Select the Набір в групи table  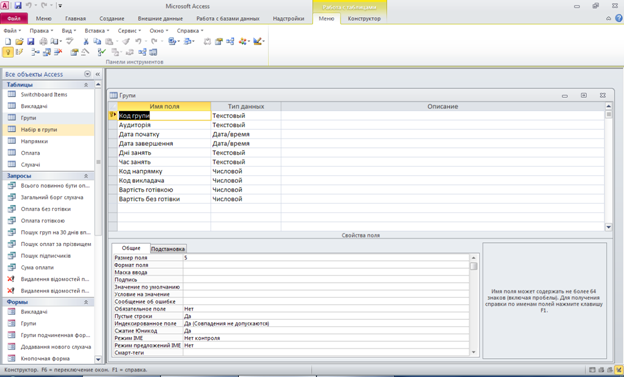(x=49, y=129)
